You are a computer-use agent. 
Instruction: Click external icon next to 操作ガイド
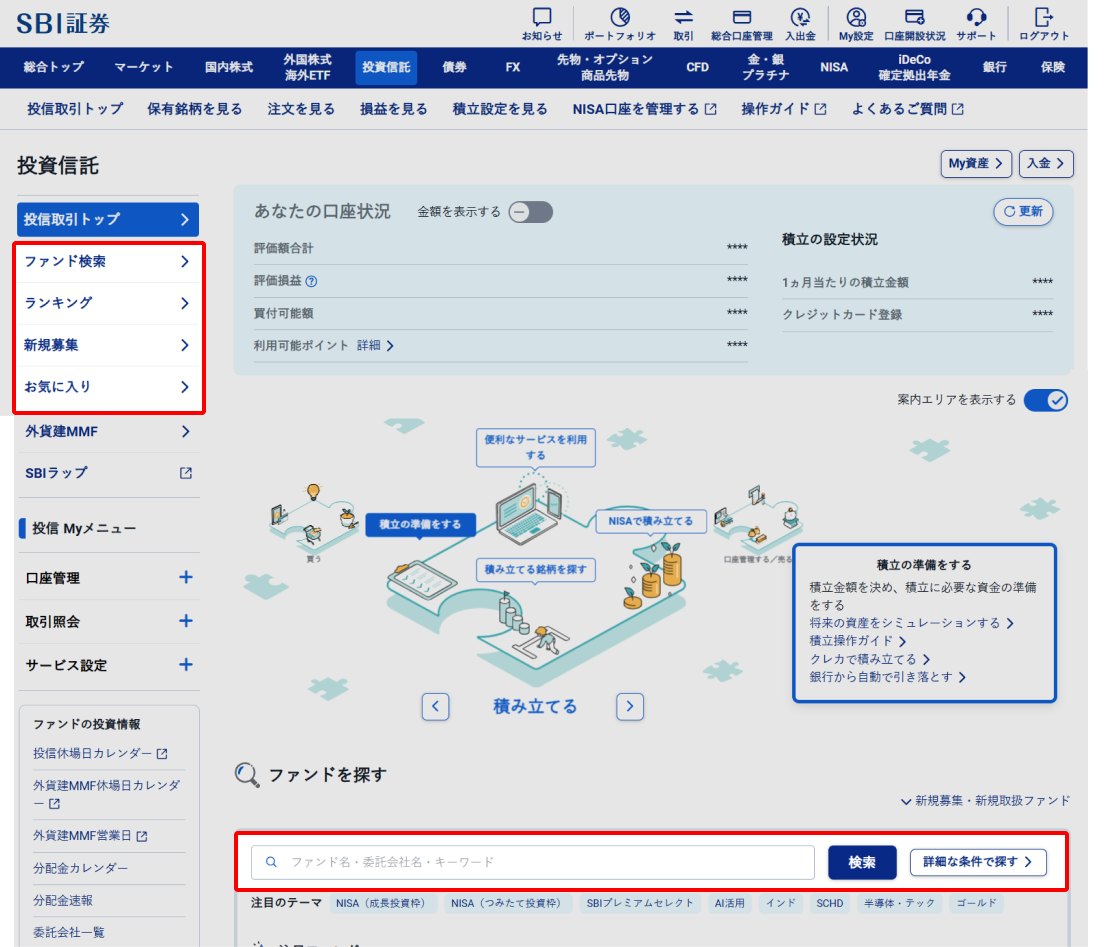pos(821,109)
